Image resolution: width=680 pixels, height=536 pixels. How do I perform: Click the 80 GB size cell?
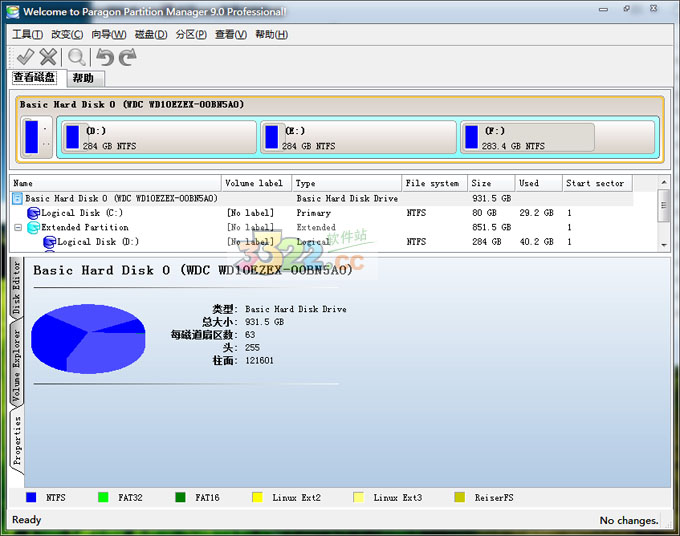484,213
